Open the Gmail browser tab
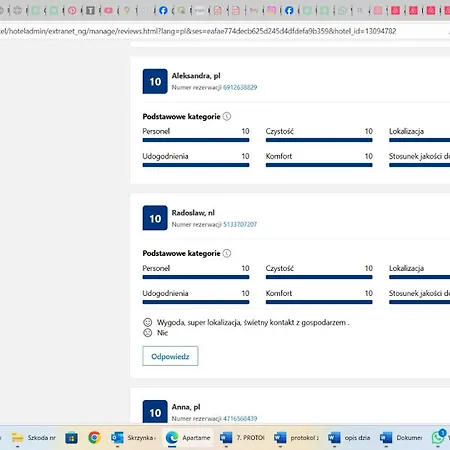This screenshot has width=450, height=450. click(253, 11)
